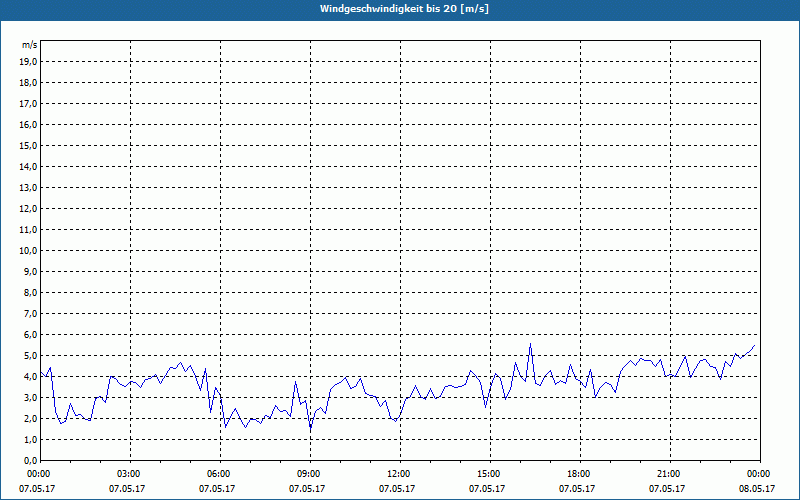Click the final data point before midnight
The height and width of the screenshot is (500, 800).
755,345
